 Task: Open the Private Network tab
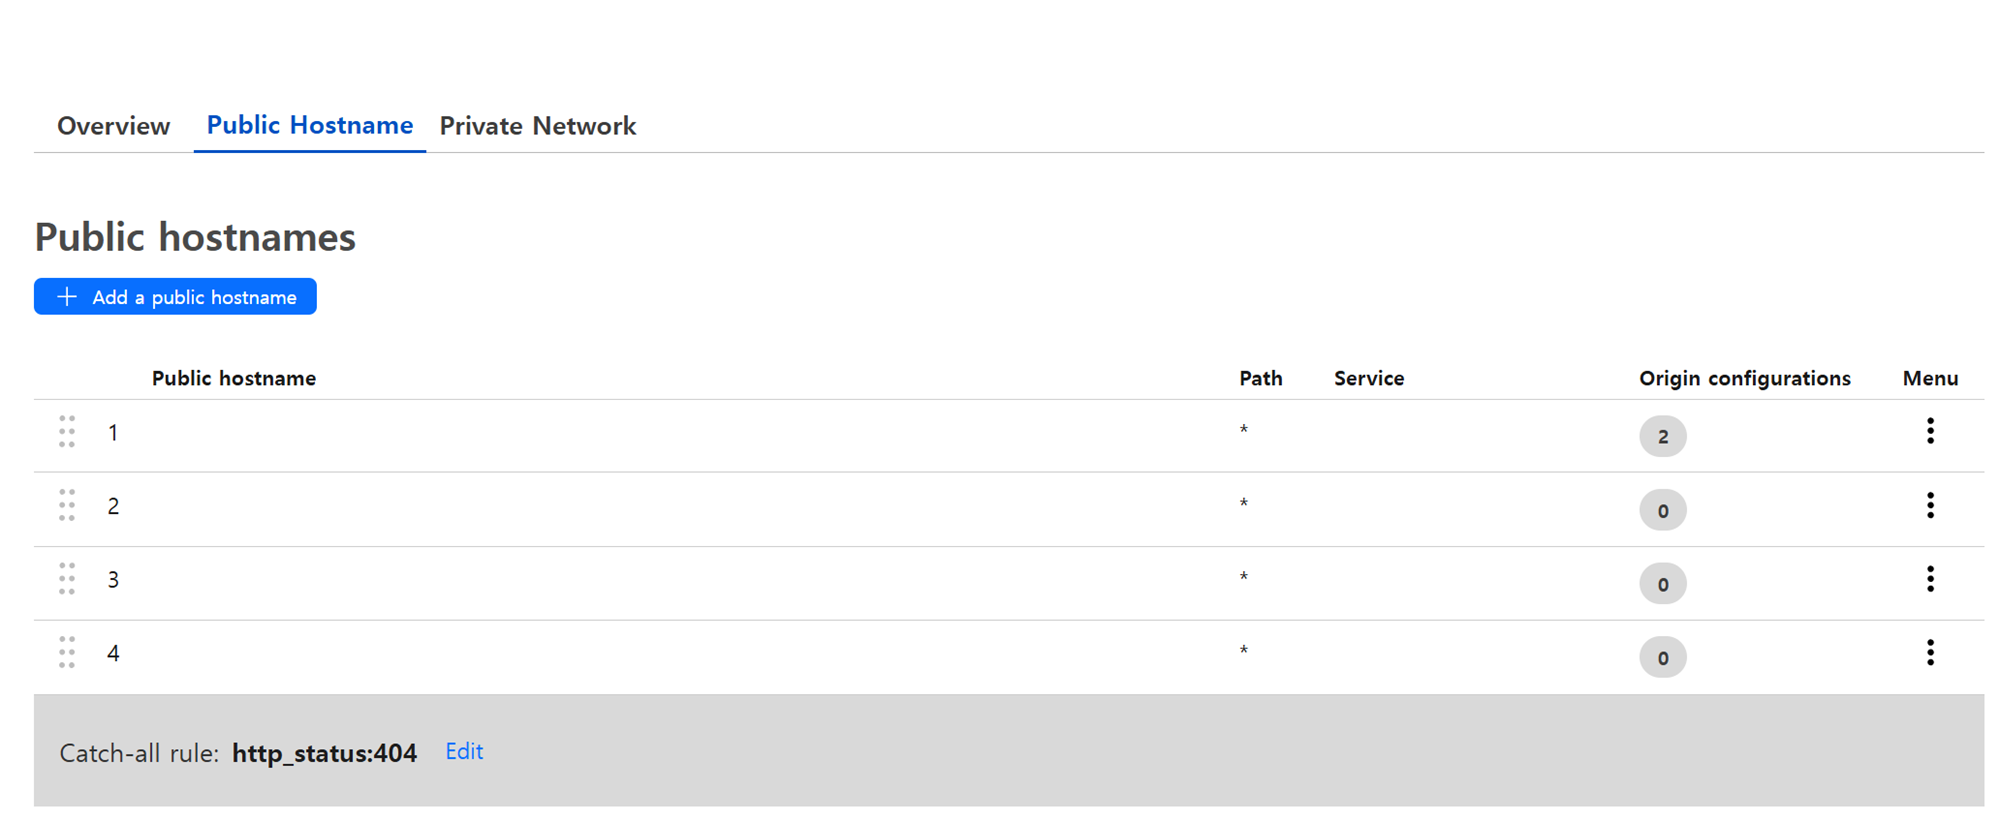point(538,126)
